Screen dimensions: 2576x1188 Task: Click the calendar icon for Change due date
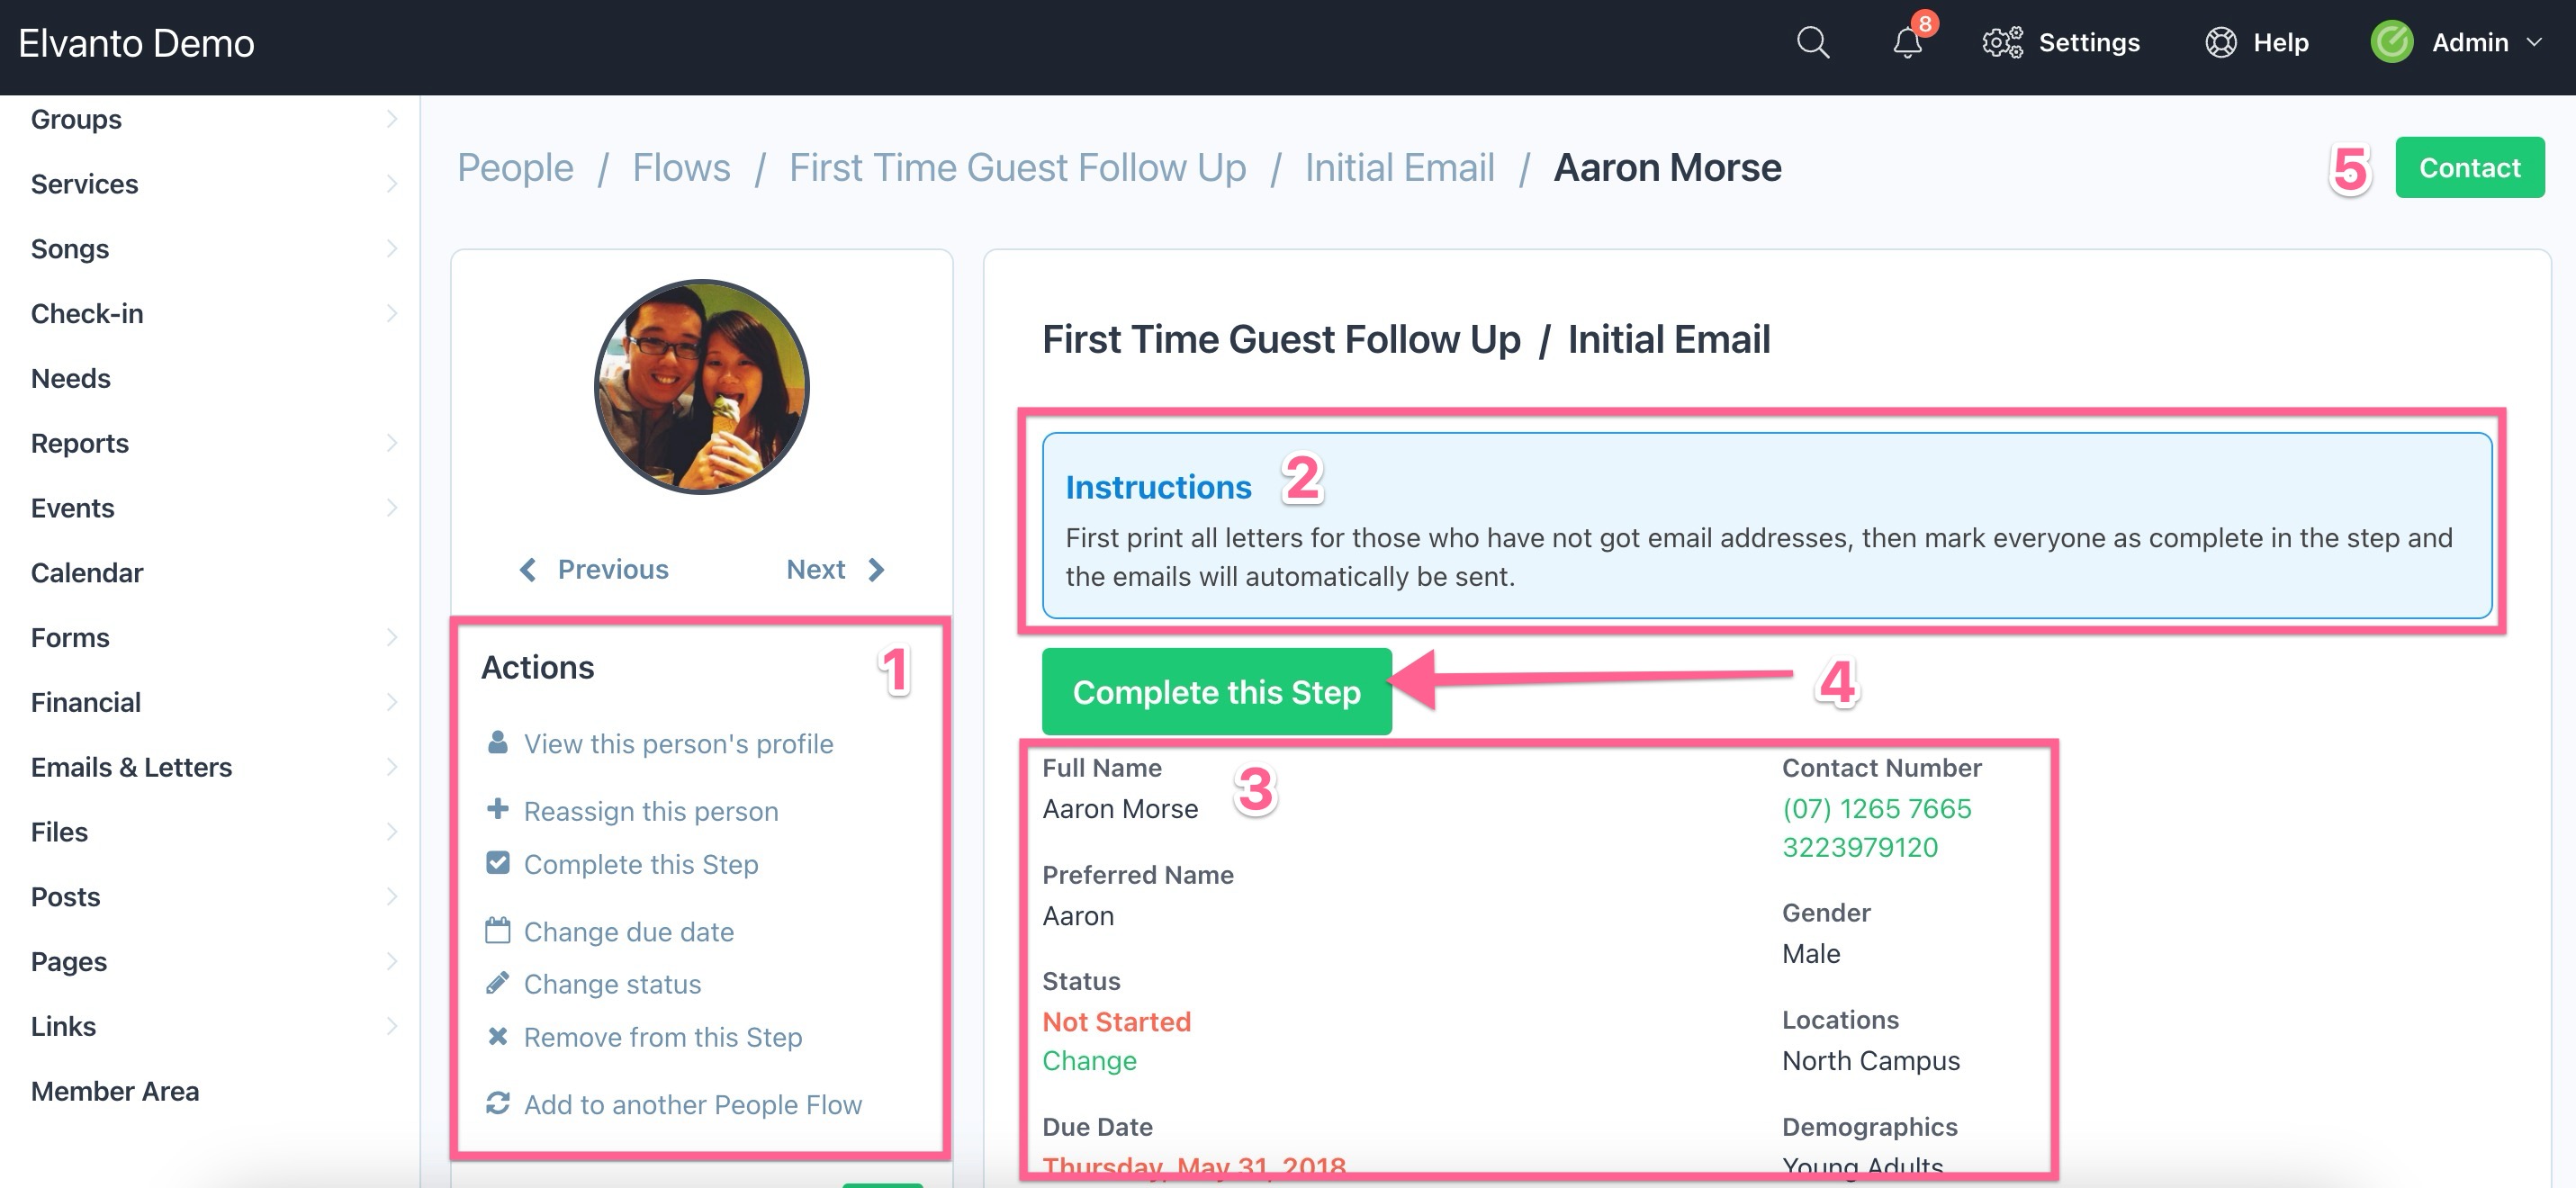tap(497, 930)
